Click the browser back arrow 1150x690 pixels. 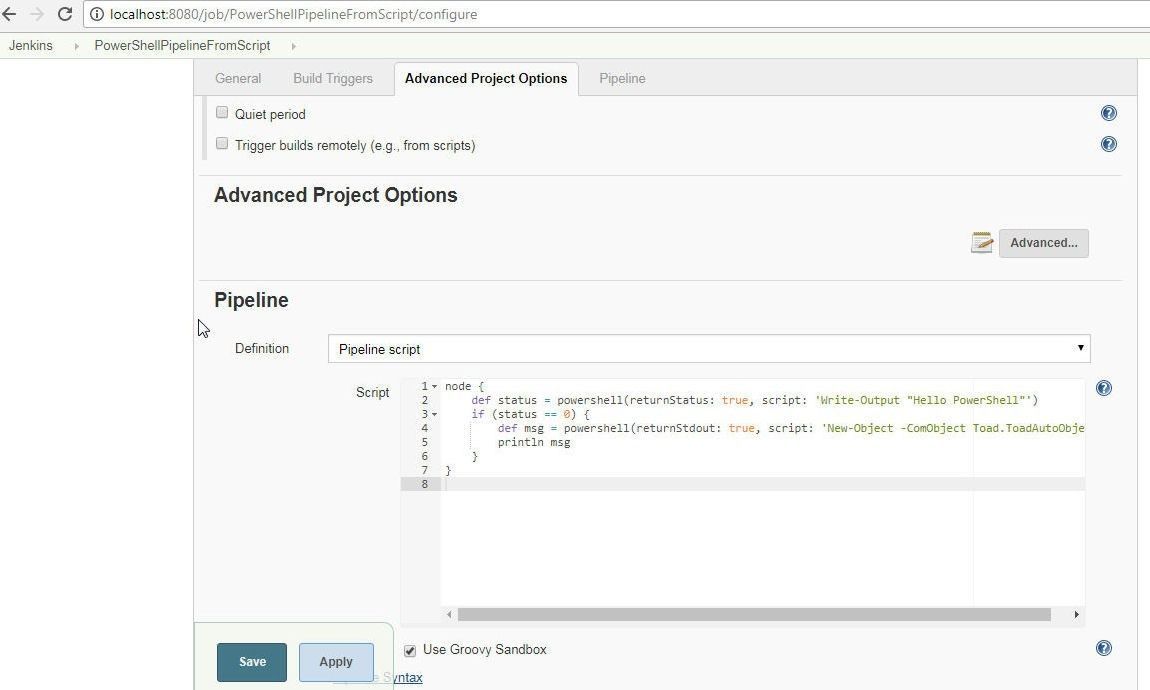9,14
